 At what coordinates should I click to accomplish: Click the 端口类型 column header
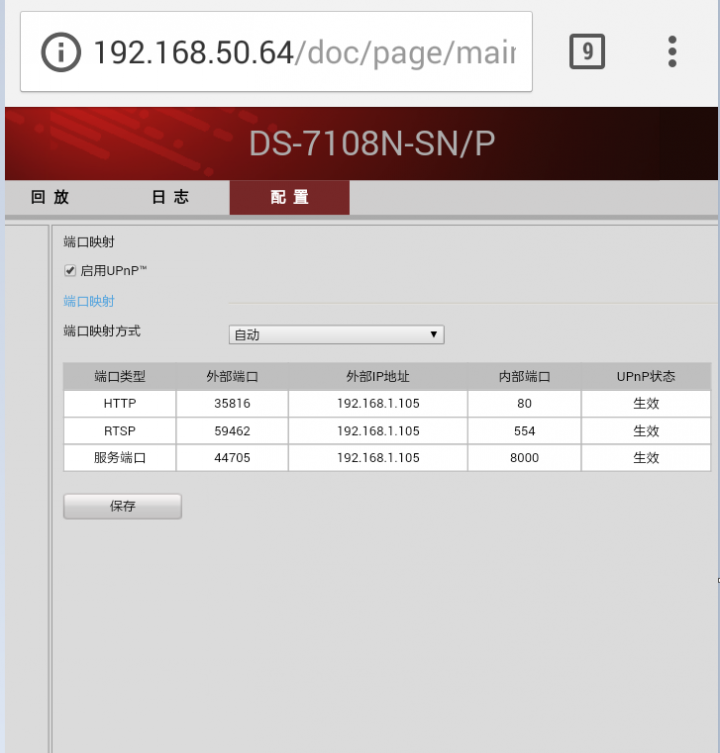tap(120, 376)
